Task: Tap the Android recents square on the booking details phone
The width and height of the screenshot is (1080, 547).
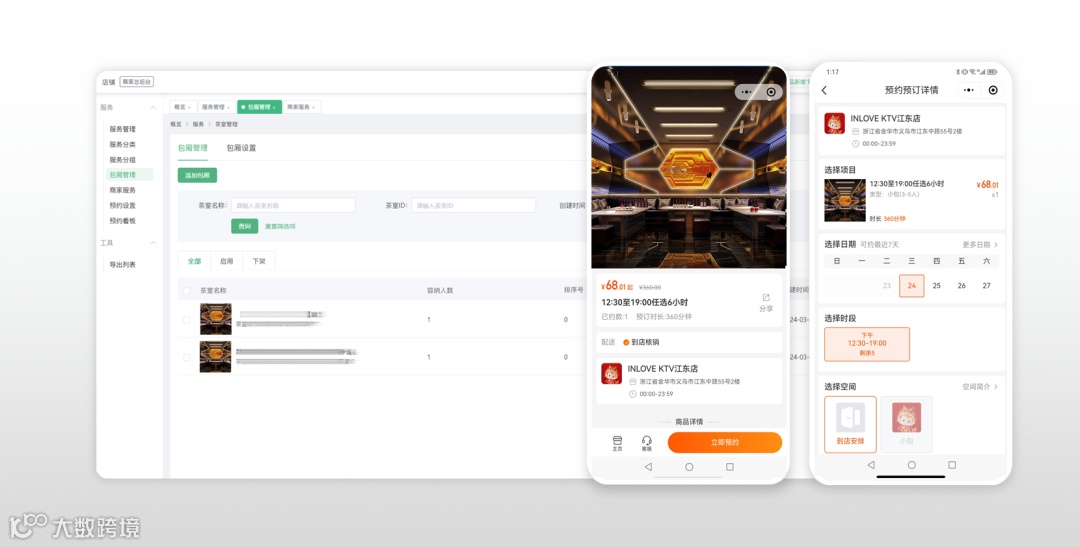Action: [952, 465]
